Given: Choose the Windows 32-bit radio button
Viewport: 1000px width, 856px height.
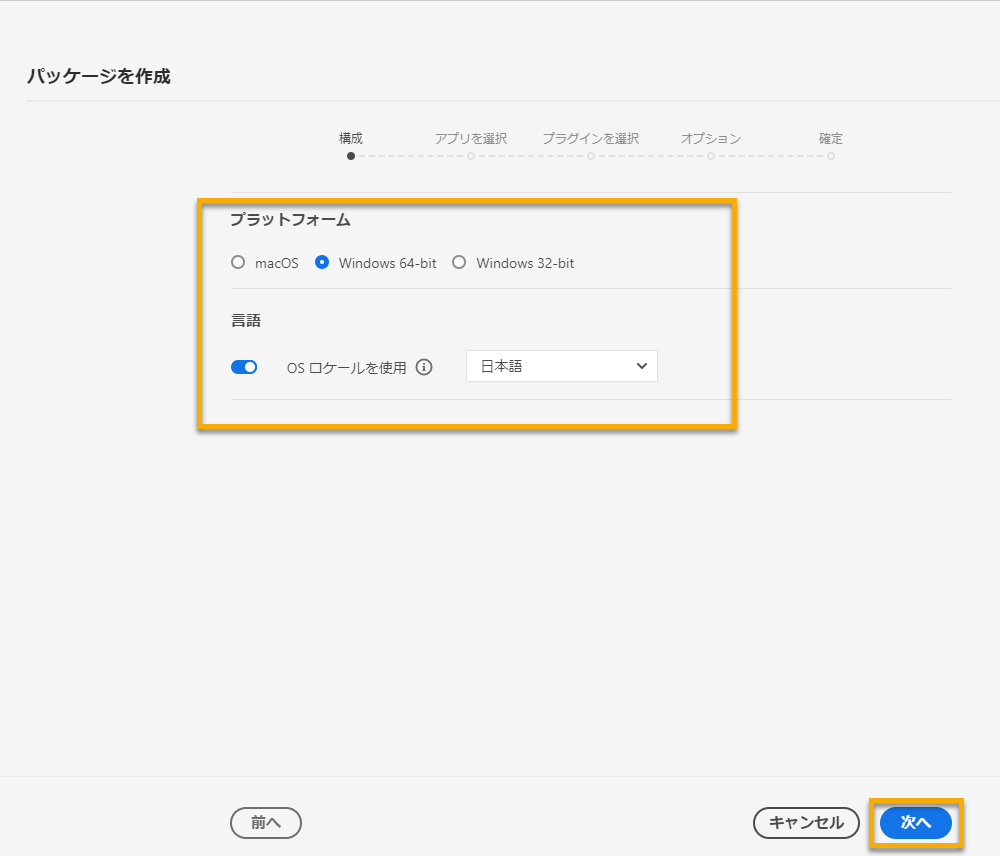Looking at the screenshot, I should coord(459,262).
